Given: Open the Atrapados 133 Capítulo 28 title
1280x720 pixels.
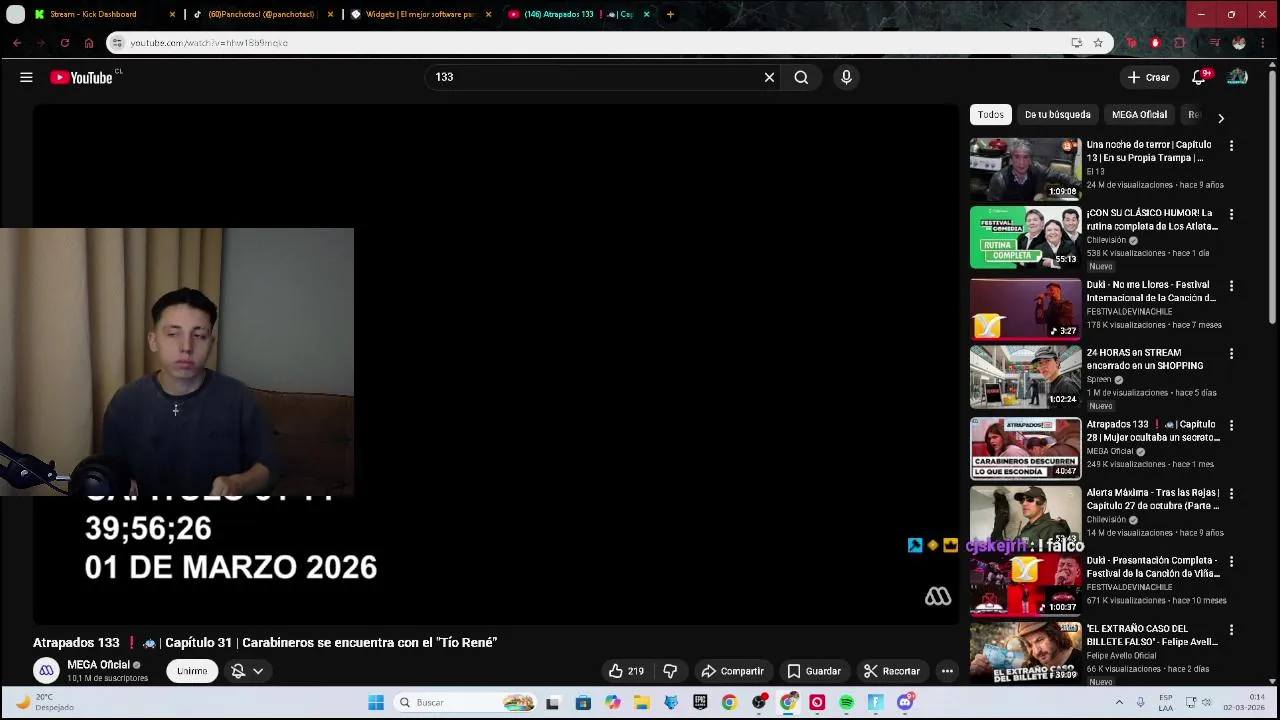Looking at the screenshot, I should [1153, 431].
